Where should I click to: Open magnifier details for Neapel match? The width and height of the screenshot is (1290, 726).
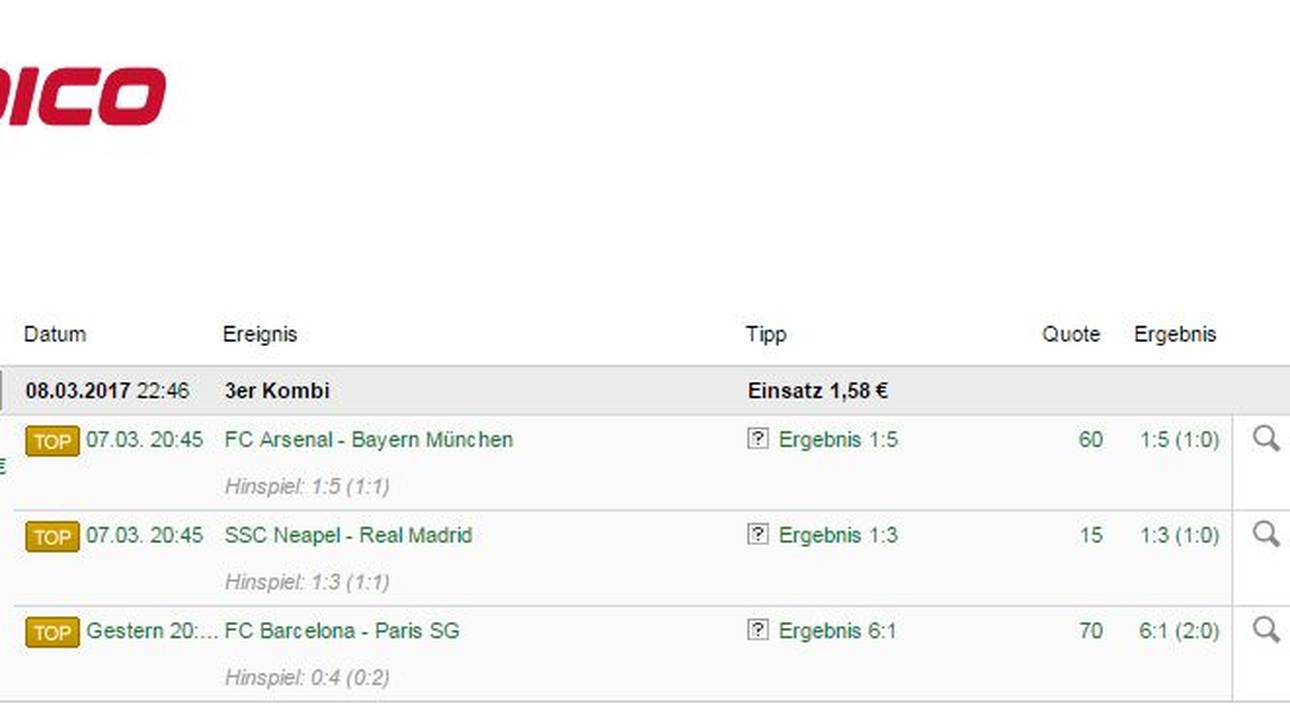(x=1266, y=534)
